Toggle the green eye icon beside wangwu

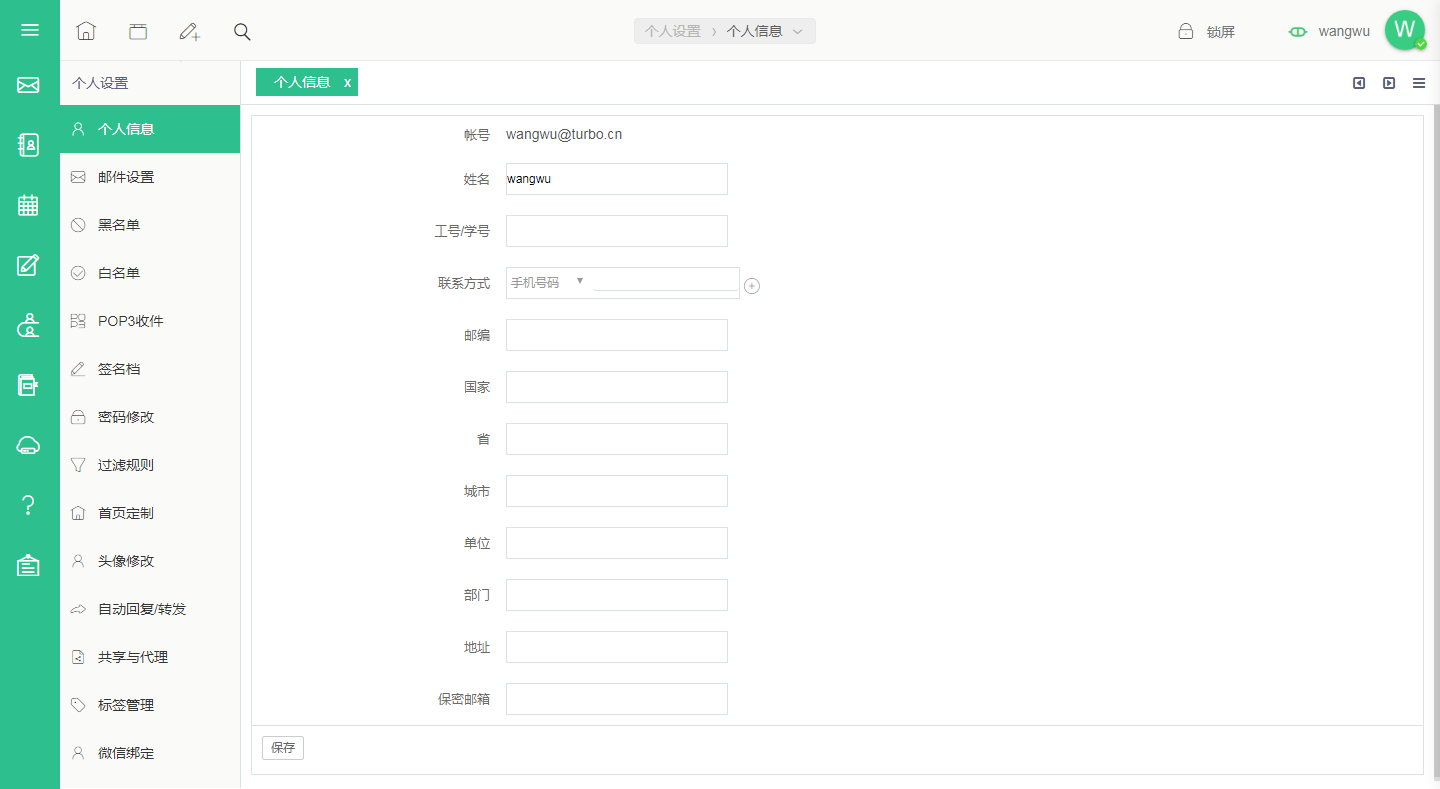tap(1298, 31)
